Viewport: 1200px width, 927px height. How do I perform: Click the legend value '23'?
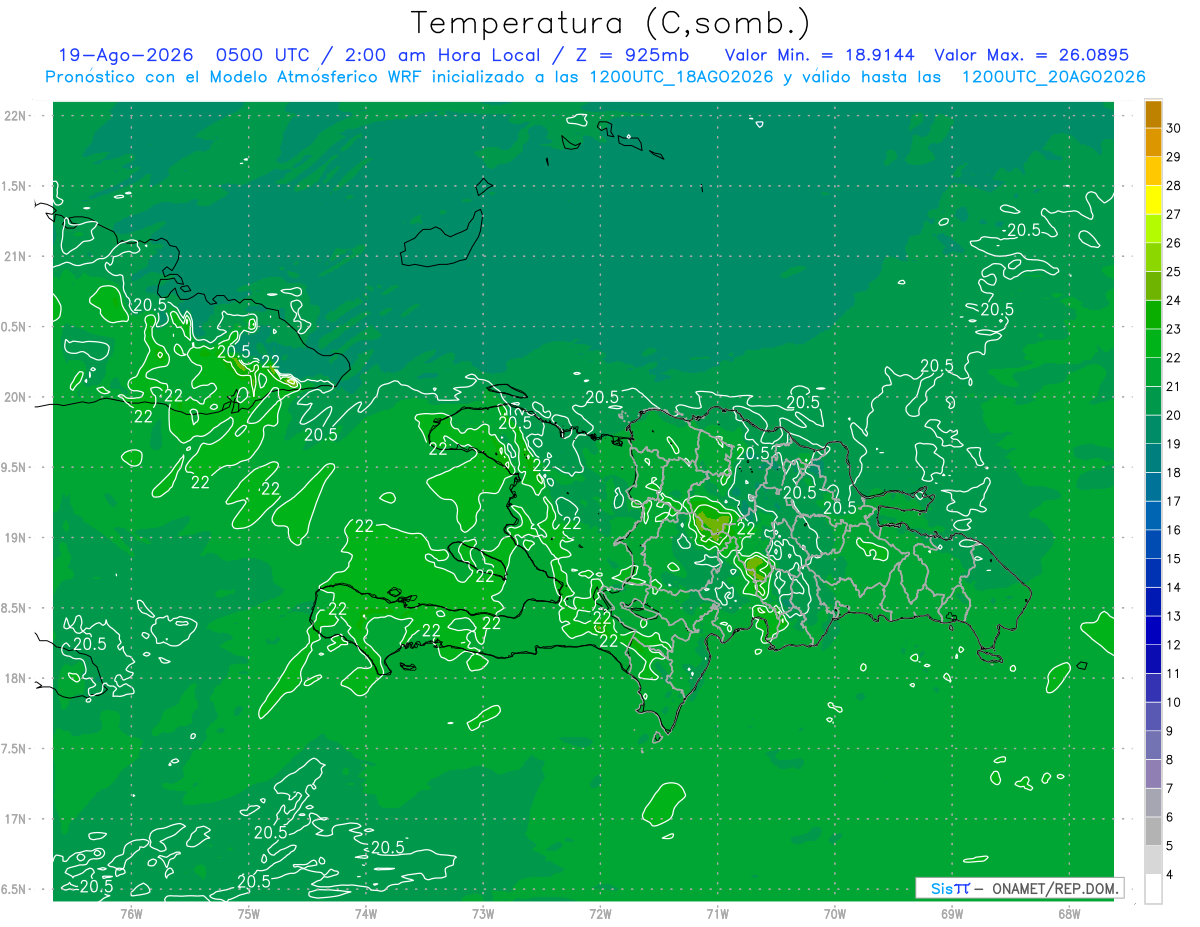(x=1174, y=329)
